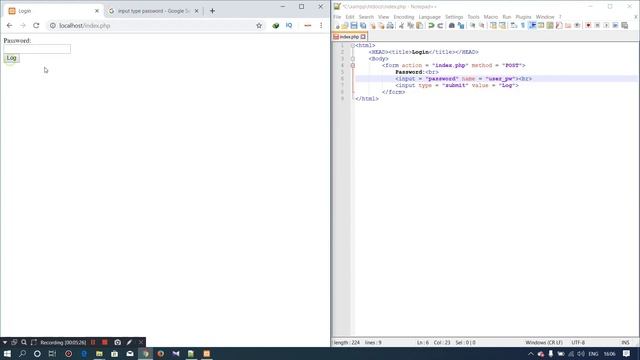Open the Language menu in Notepad++
Screen dimensions: 640x360
[x=429, y=17]
